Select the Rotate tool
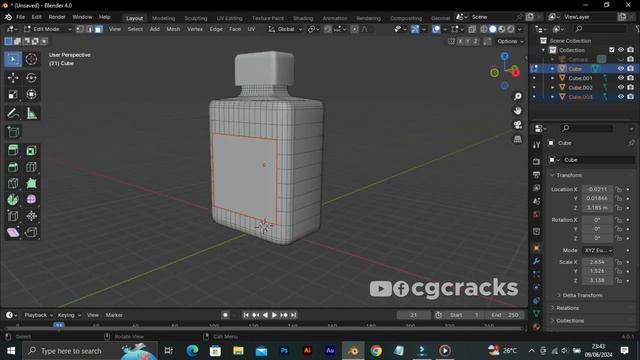Image resolution: width=640 pixels, height=360 pixels. pyautogui.click(x=31, y=78)
